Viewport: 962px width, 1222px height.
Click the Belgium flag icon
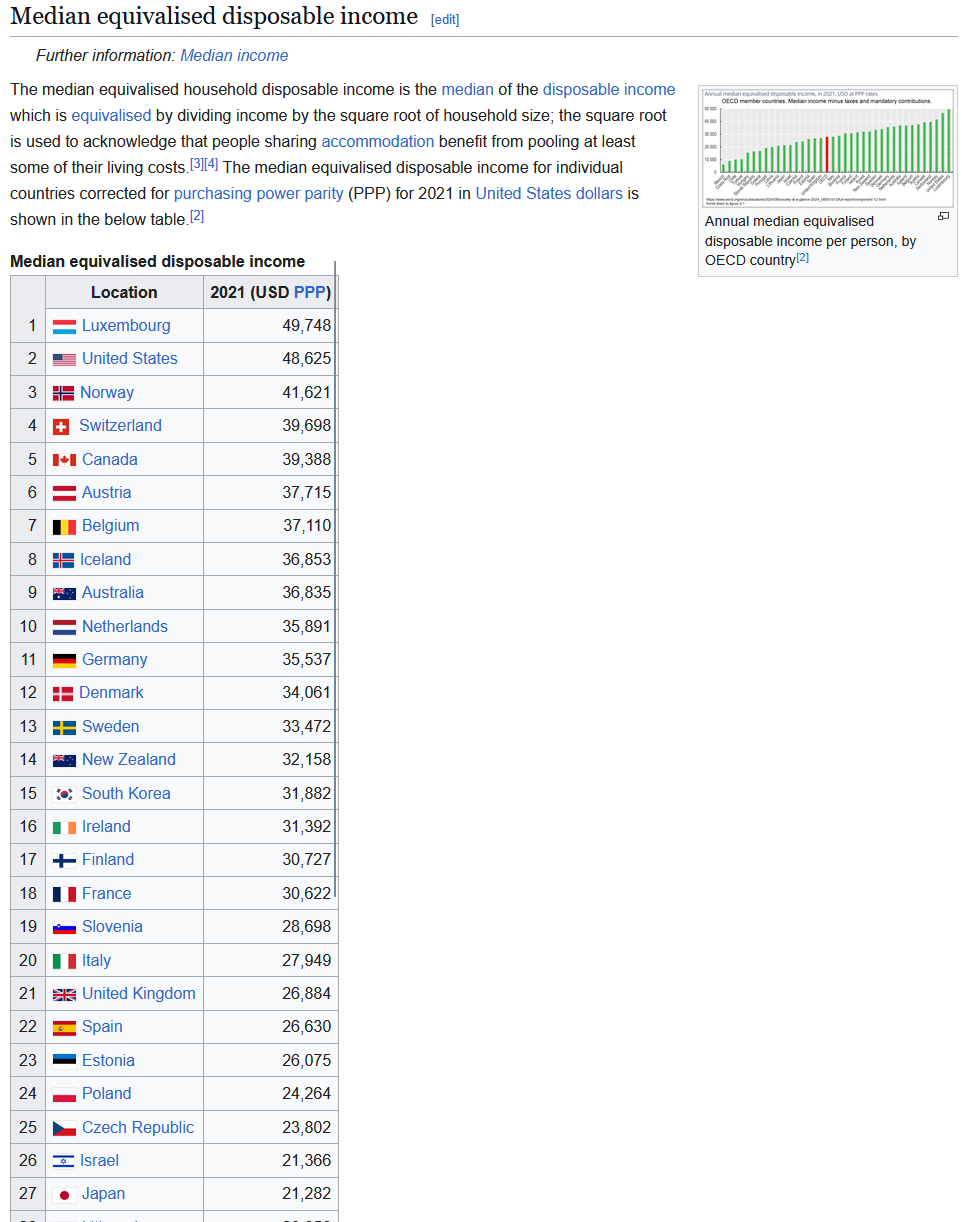coord(64,526)
